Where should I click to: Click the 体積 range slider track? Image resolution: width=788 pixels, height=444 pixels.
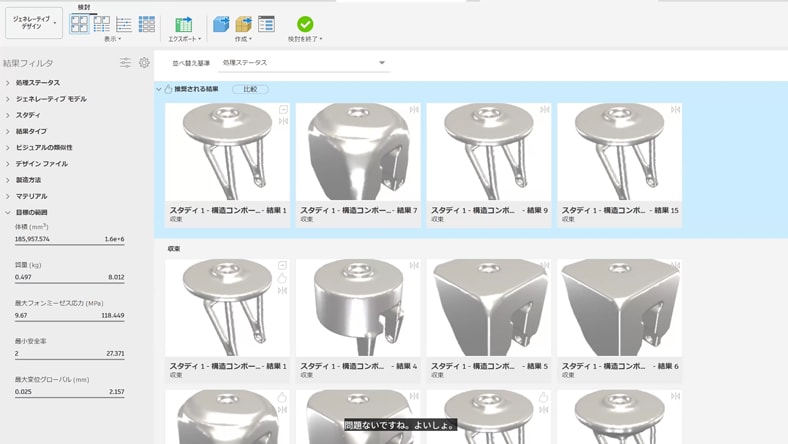[69, 245]
